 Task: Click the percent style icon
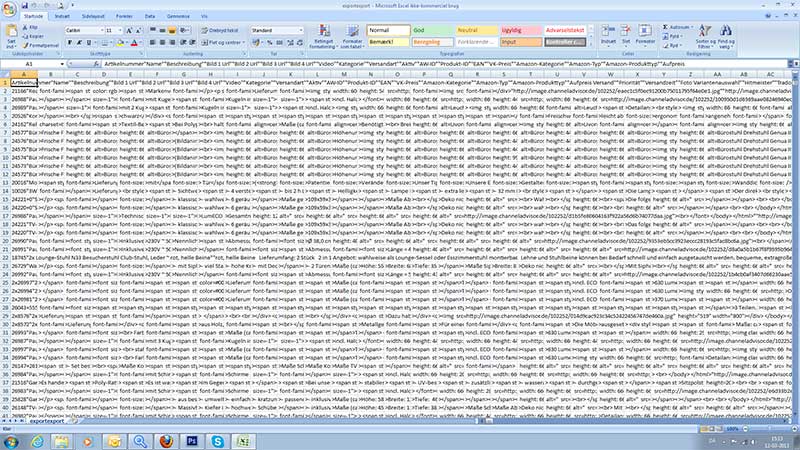coord(269,43)
